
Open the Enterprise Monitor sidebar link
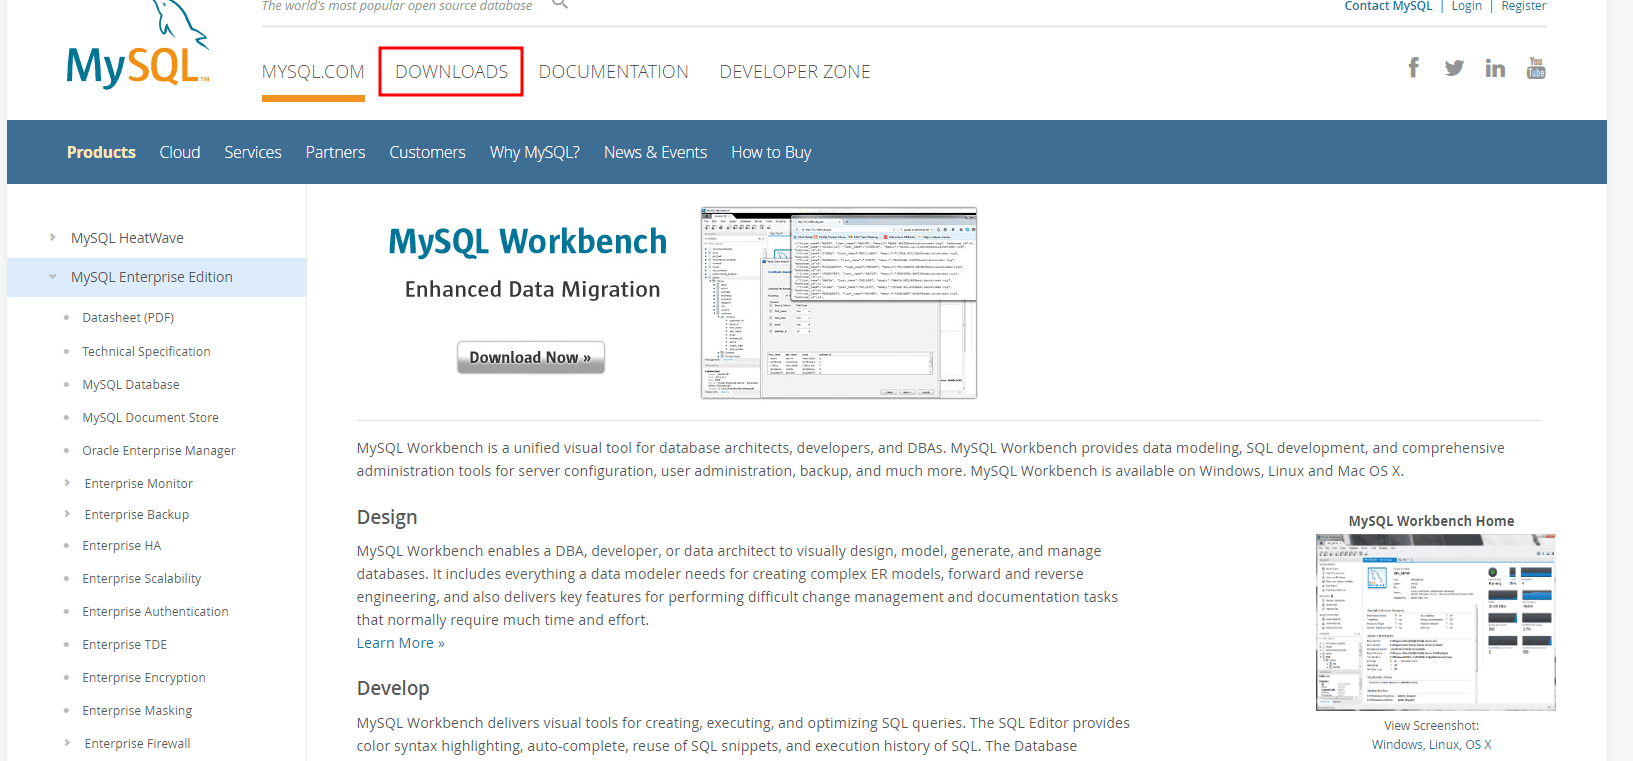[139, 483]
